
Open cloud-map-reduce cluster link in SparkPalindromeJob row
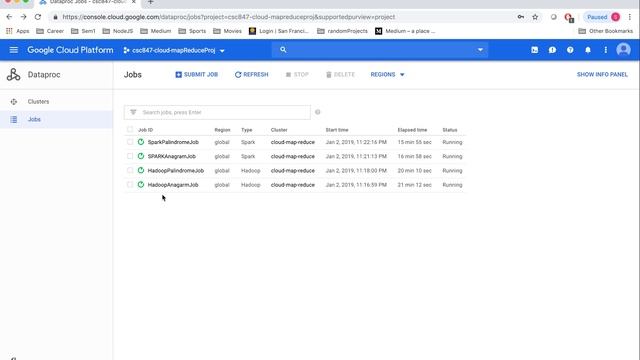(x=293, y=142)
